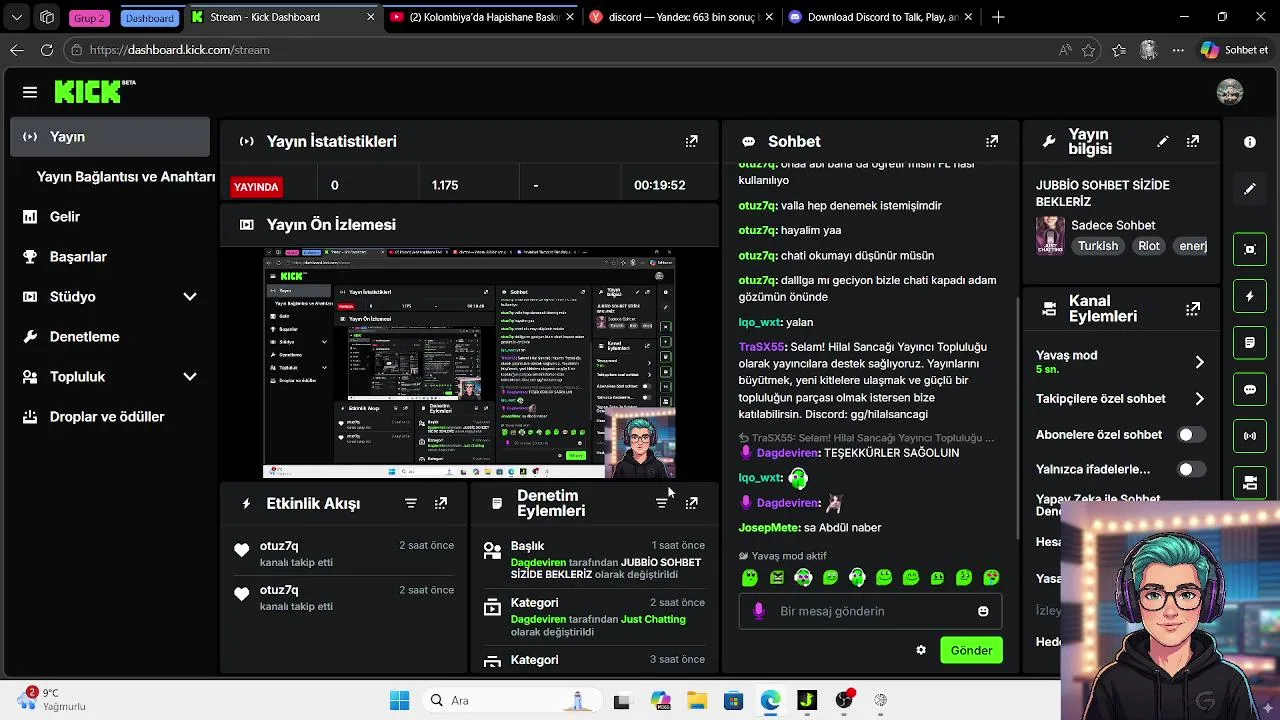Open Takipçilere özel sohbet chevron
The image size is (1280, 720).
click(1199, 399)
